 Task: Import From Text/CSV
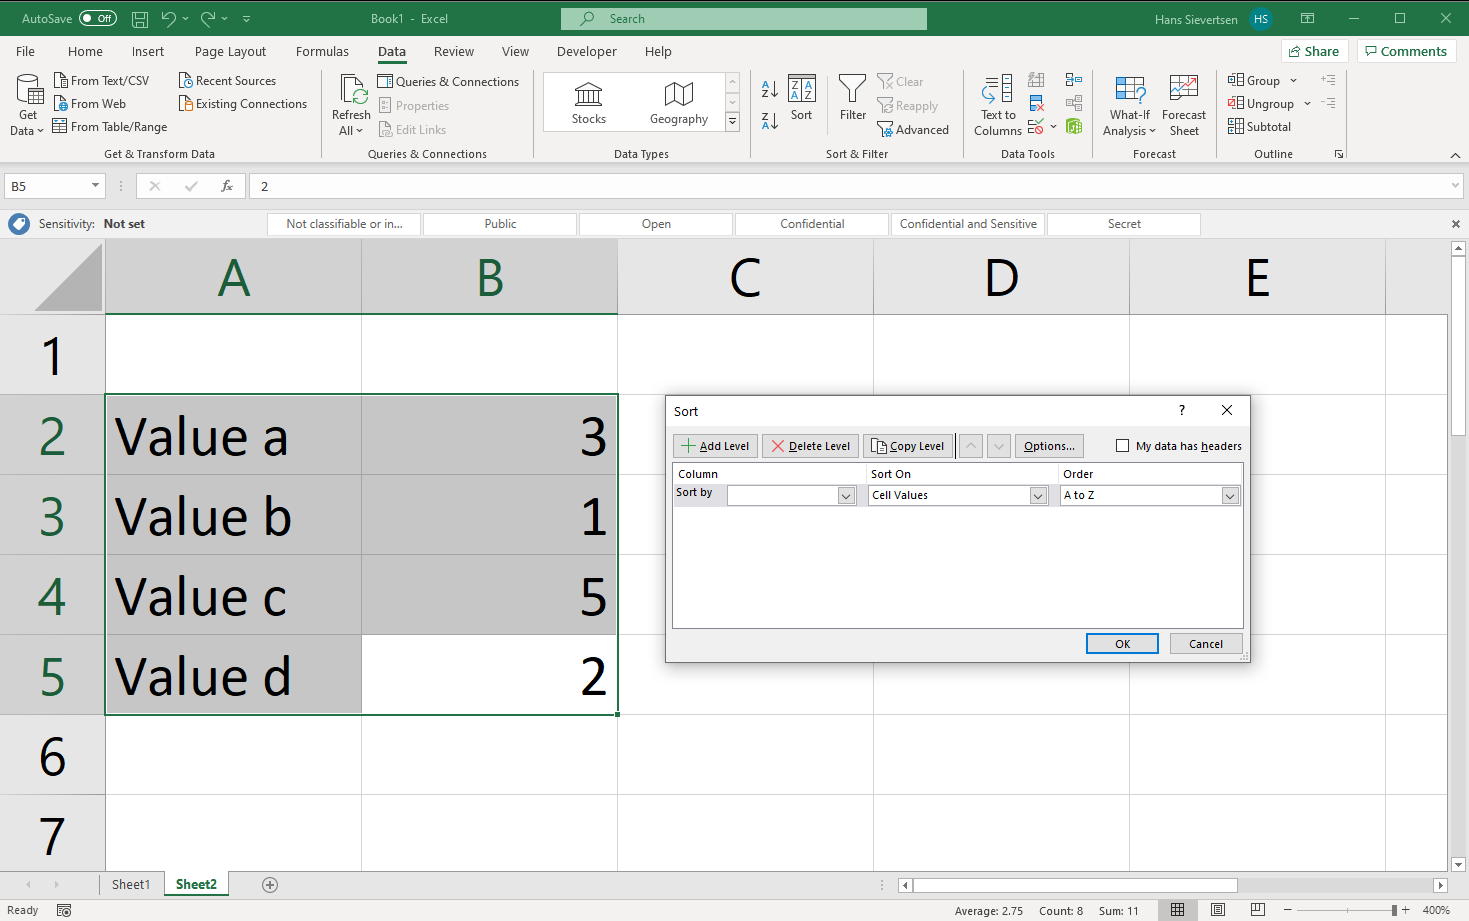click(101, 80)
